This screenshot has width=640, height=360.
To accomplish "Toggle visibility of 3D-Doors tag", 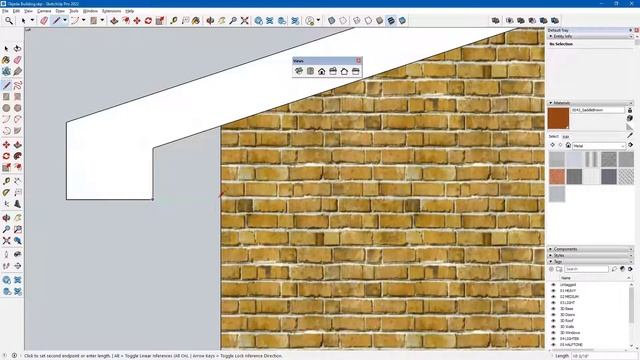I will pos(553,315).
